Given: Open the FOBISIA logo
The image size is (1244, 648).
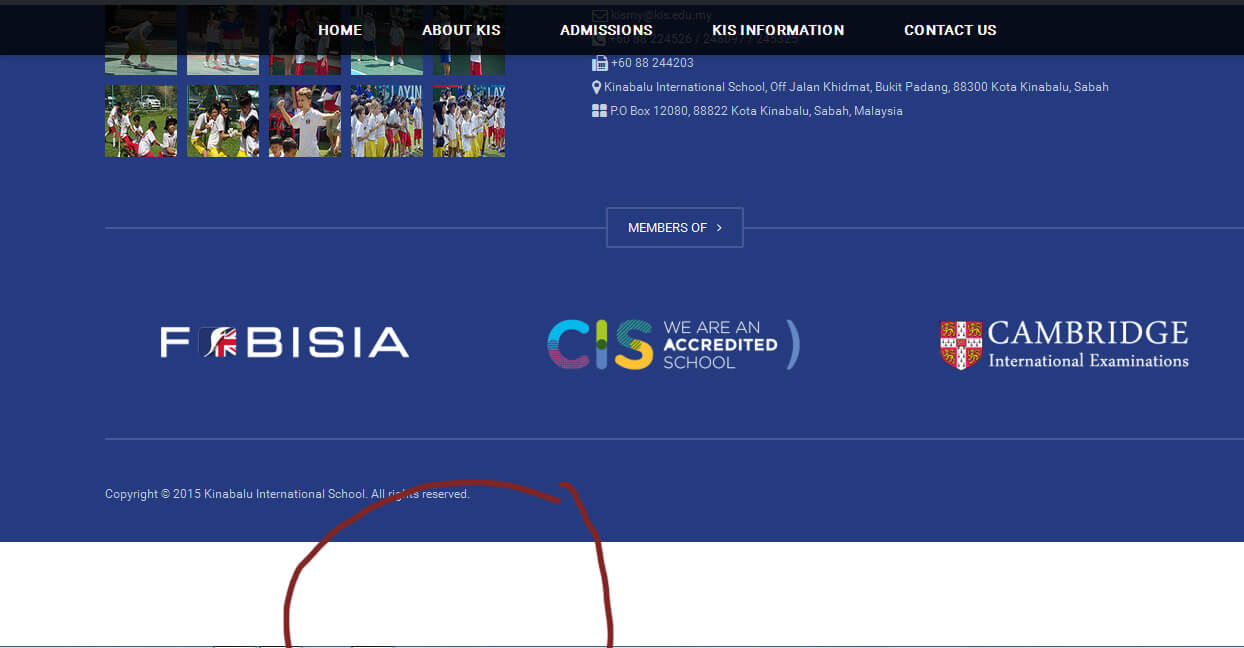Looking at the screenshot, I should click(285, 343).
